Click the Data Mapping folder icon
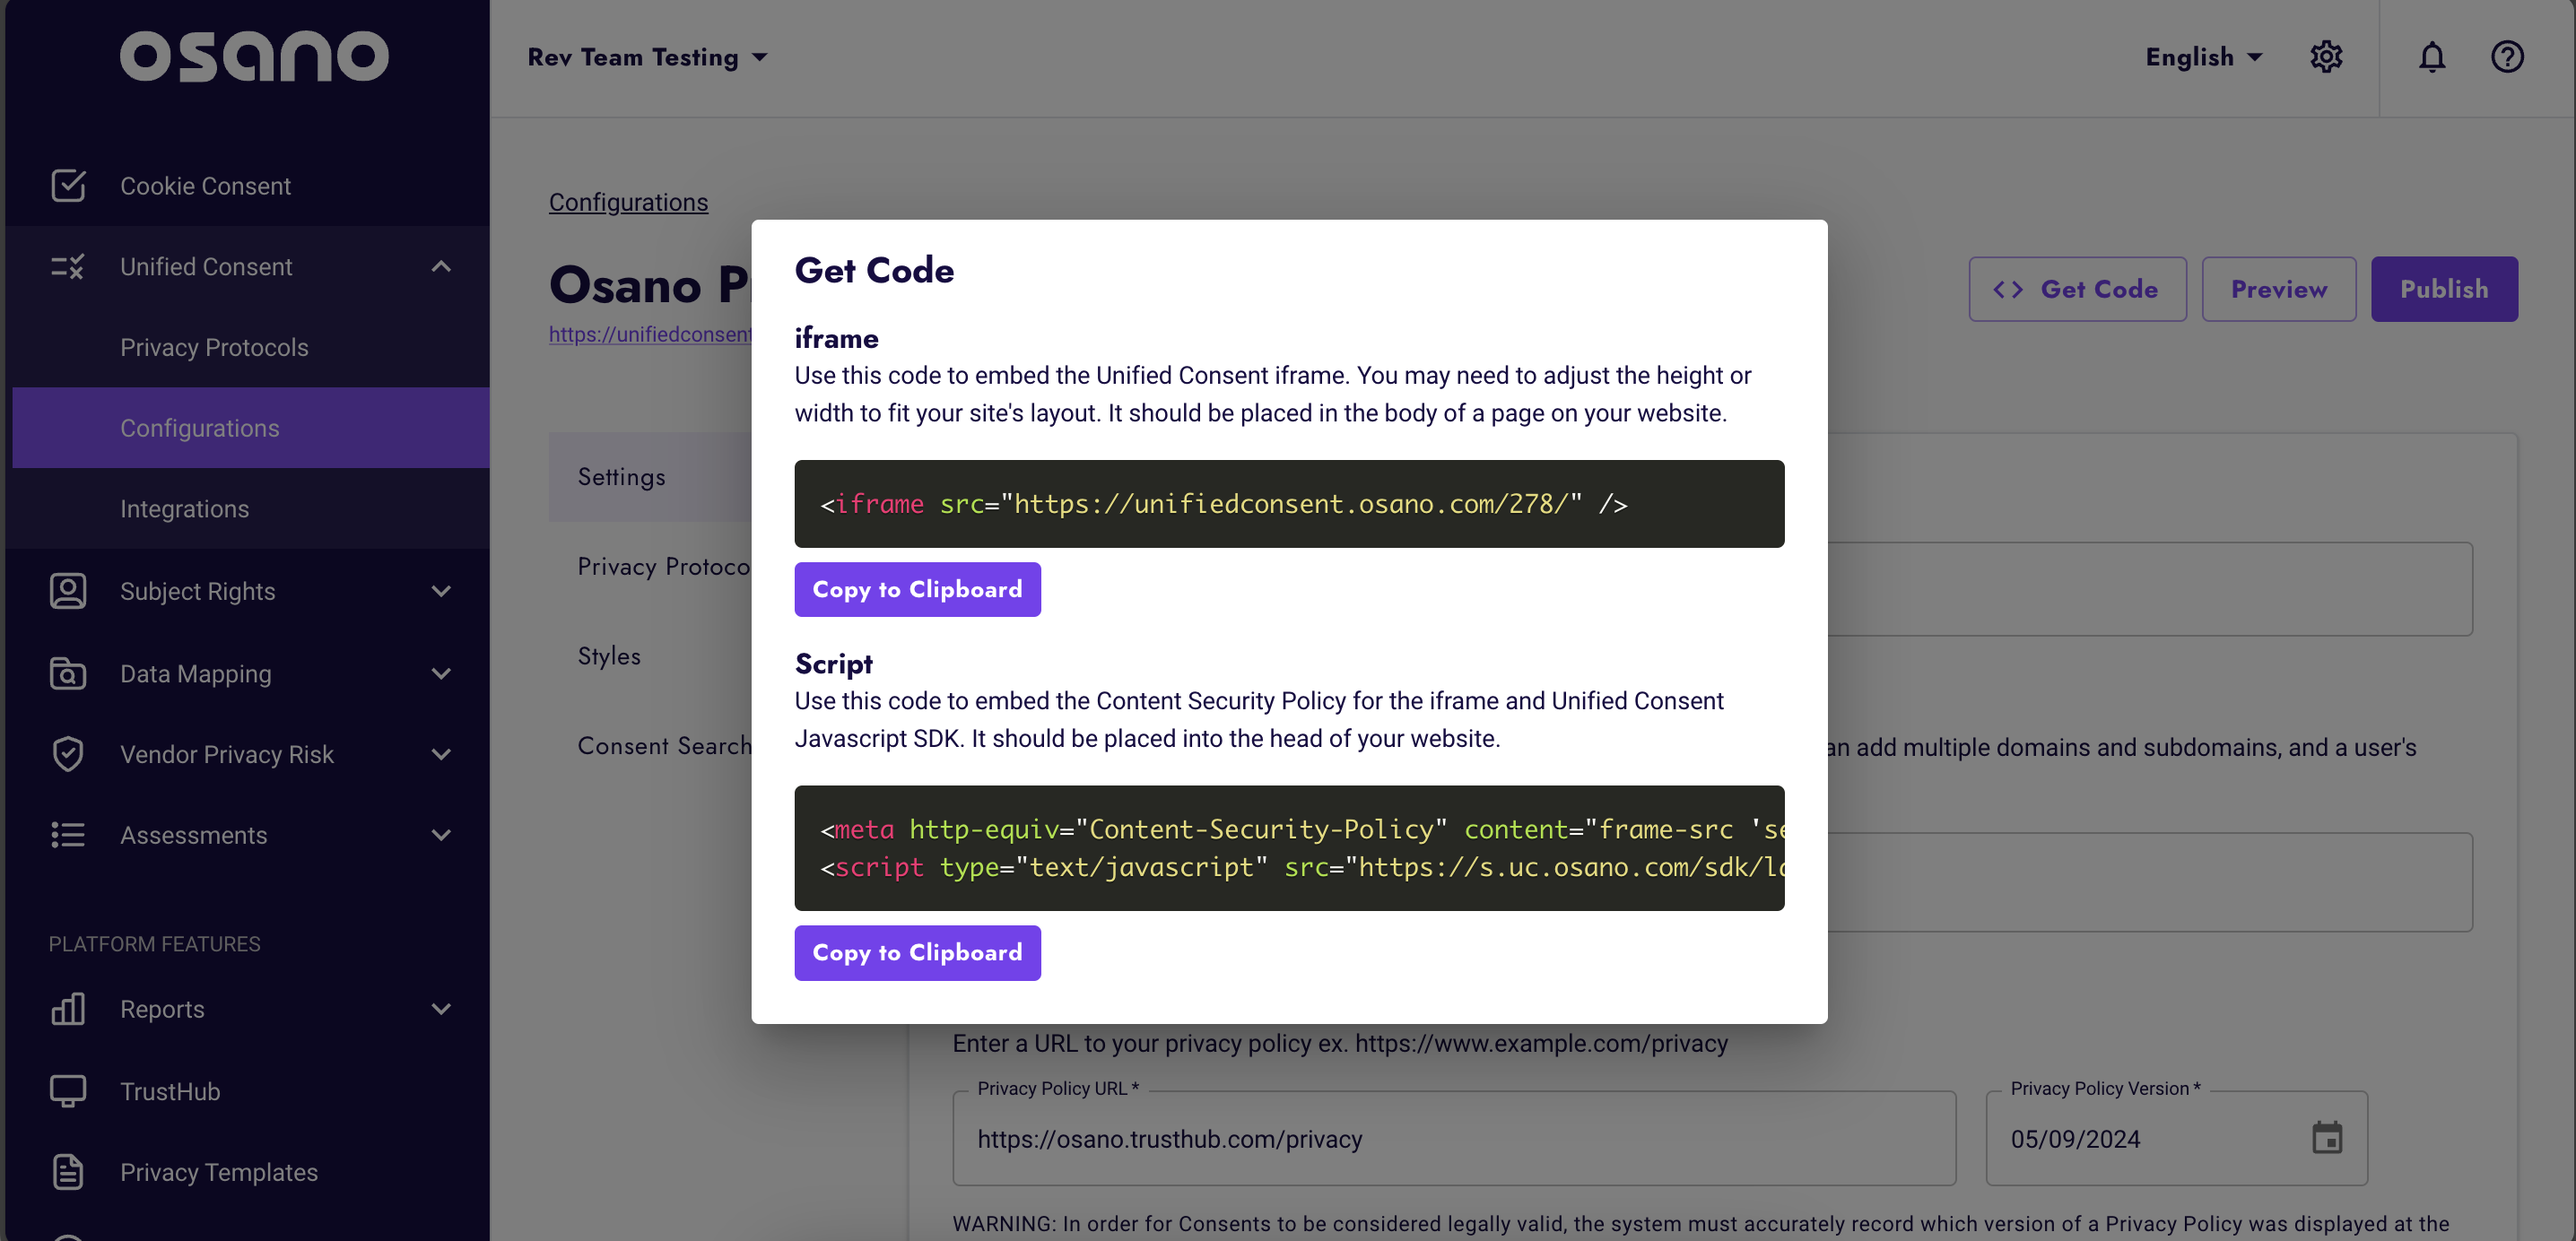 [68, 673]
